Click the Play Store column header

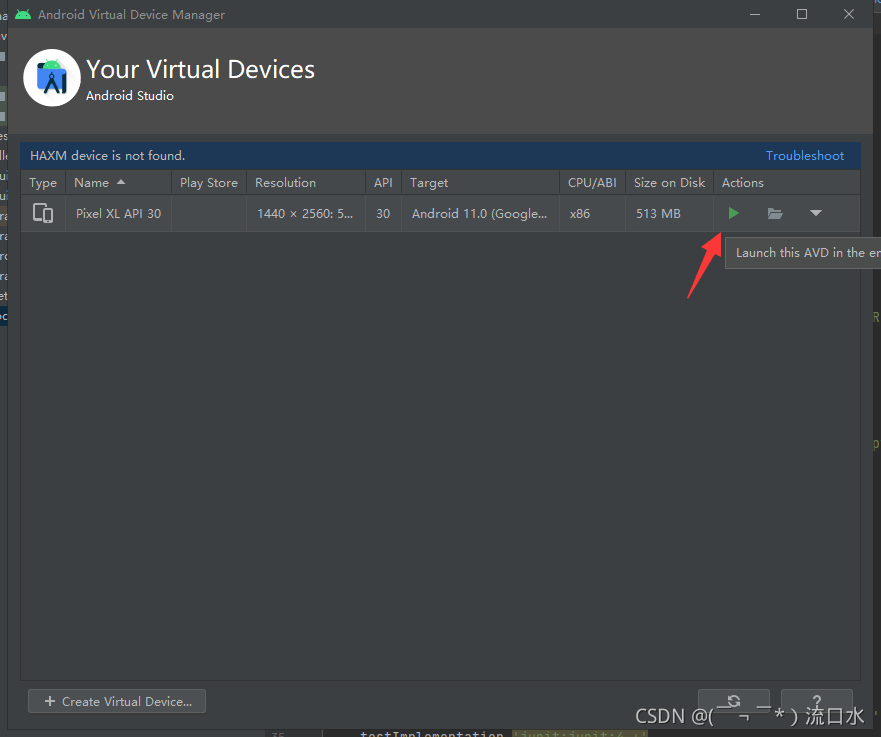(209, 183)
